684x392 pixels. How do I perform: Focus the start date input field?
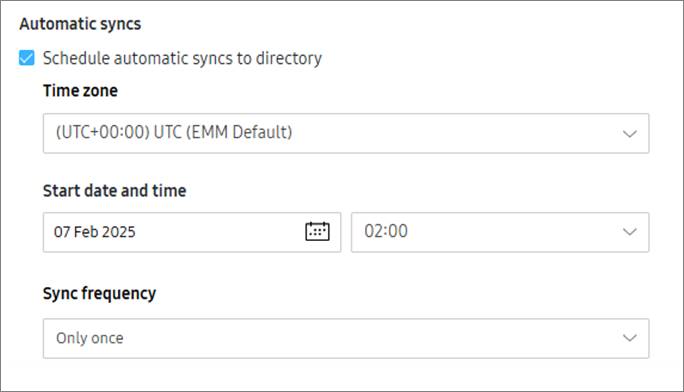click(192, 232)
